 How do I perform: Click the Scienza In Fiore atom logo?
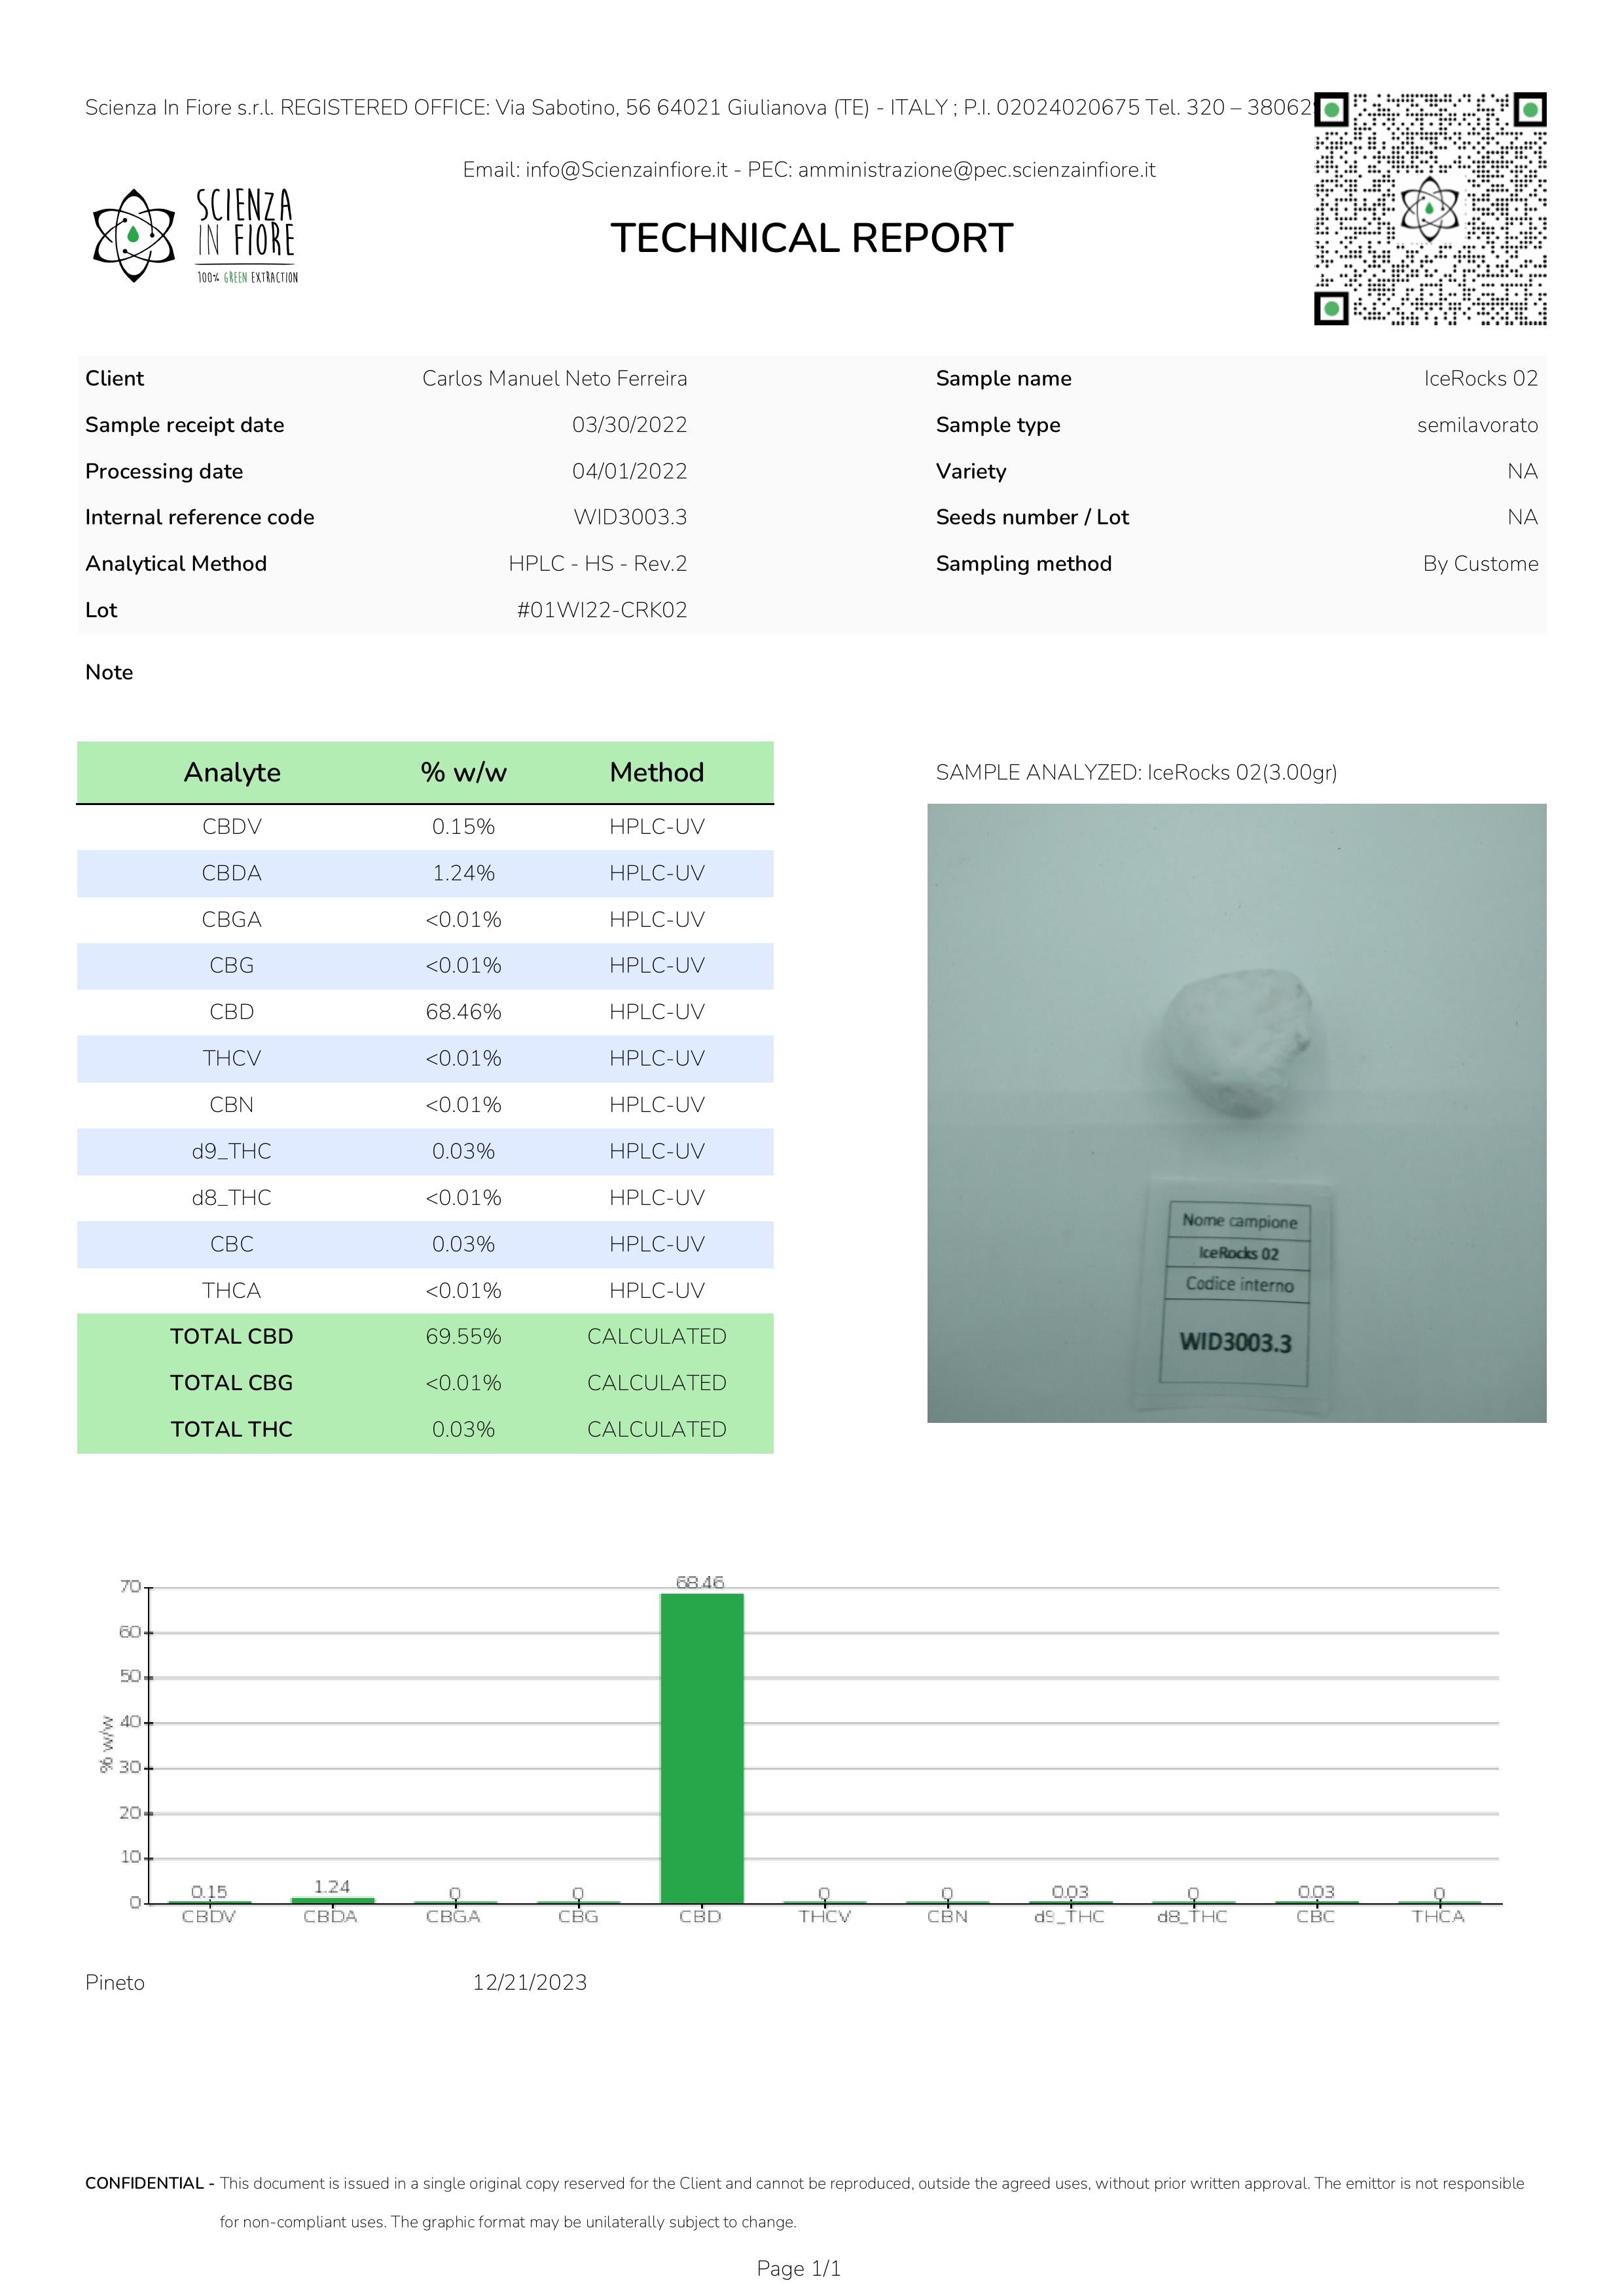click(x=133, y=236)
